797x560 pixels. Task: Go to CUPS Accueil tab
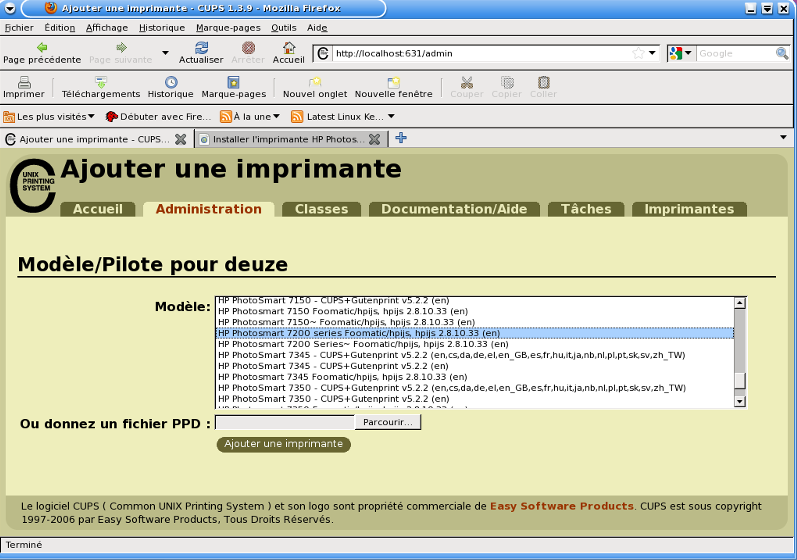coord(98,209)
